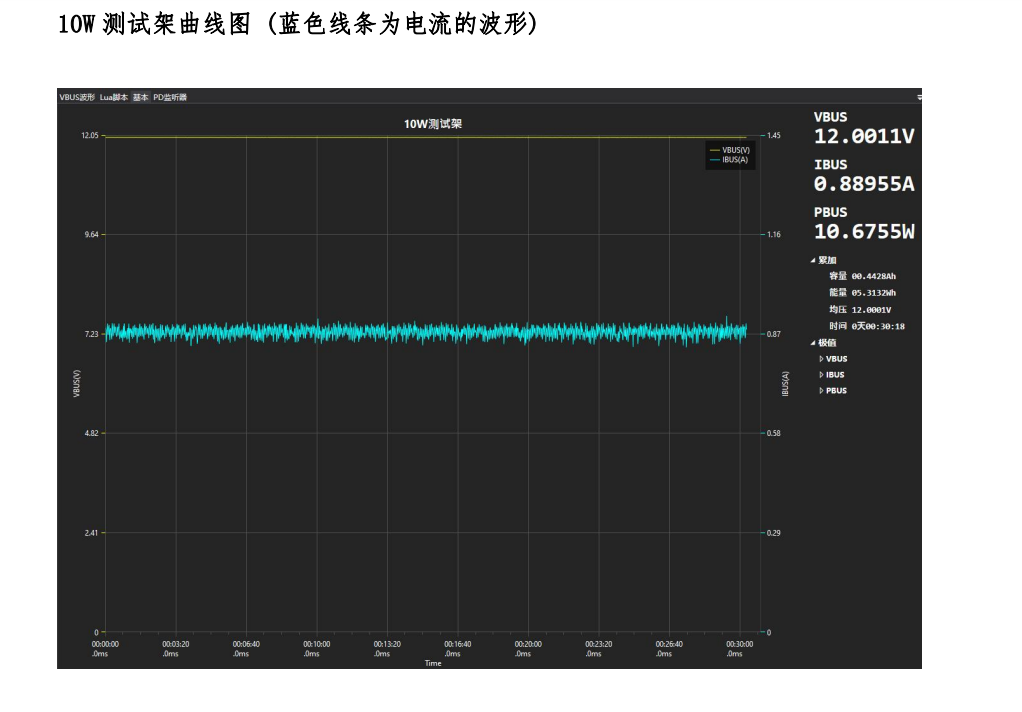Open the PD监听器 tab
This screenshot has height=712, width=1022.
pyautogui.click(x=170, y=97)
